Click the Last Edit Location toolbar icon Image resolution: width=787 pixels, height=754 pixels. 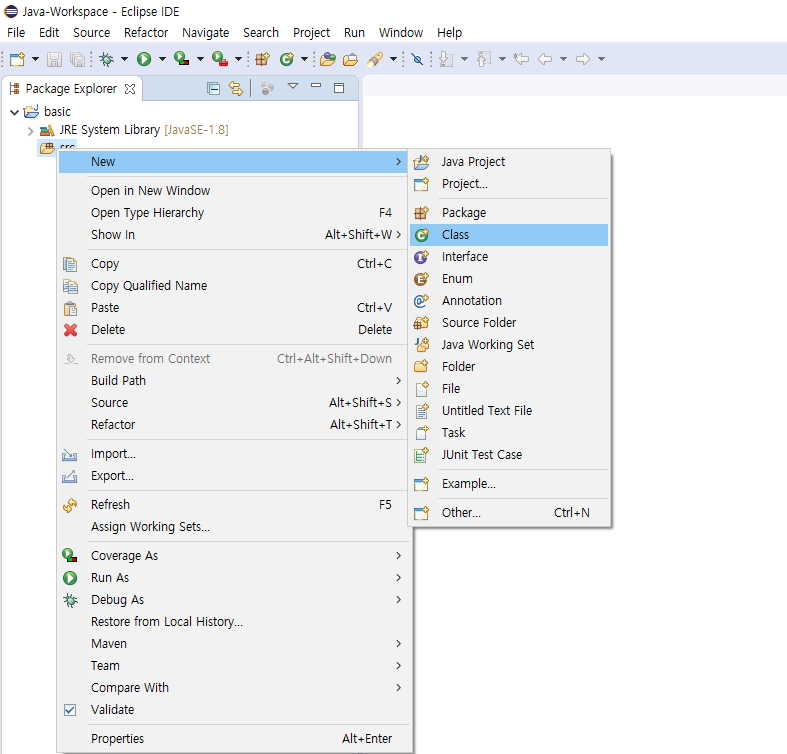521,59
